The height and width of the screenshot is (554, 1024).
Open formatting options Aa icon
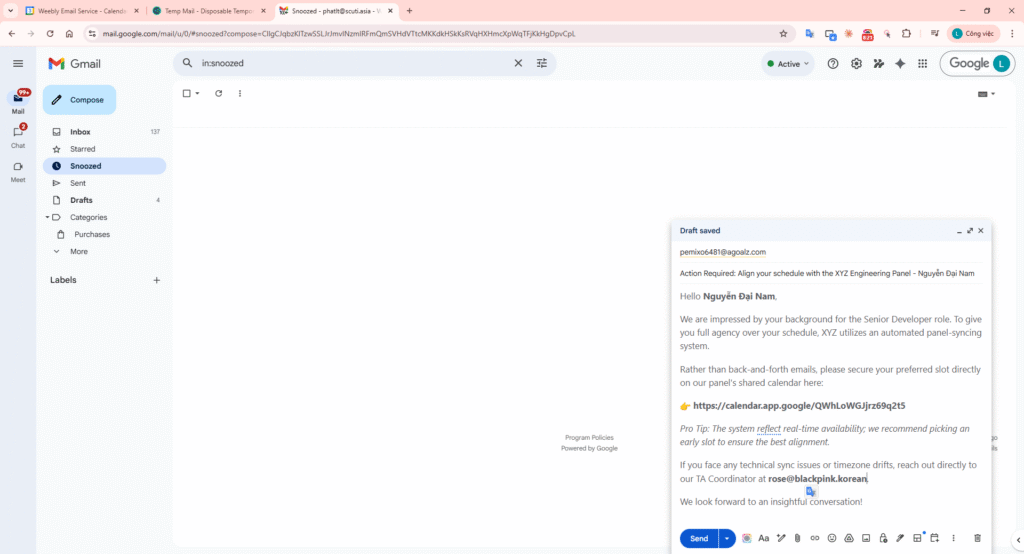point(764,538)
